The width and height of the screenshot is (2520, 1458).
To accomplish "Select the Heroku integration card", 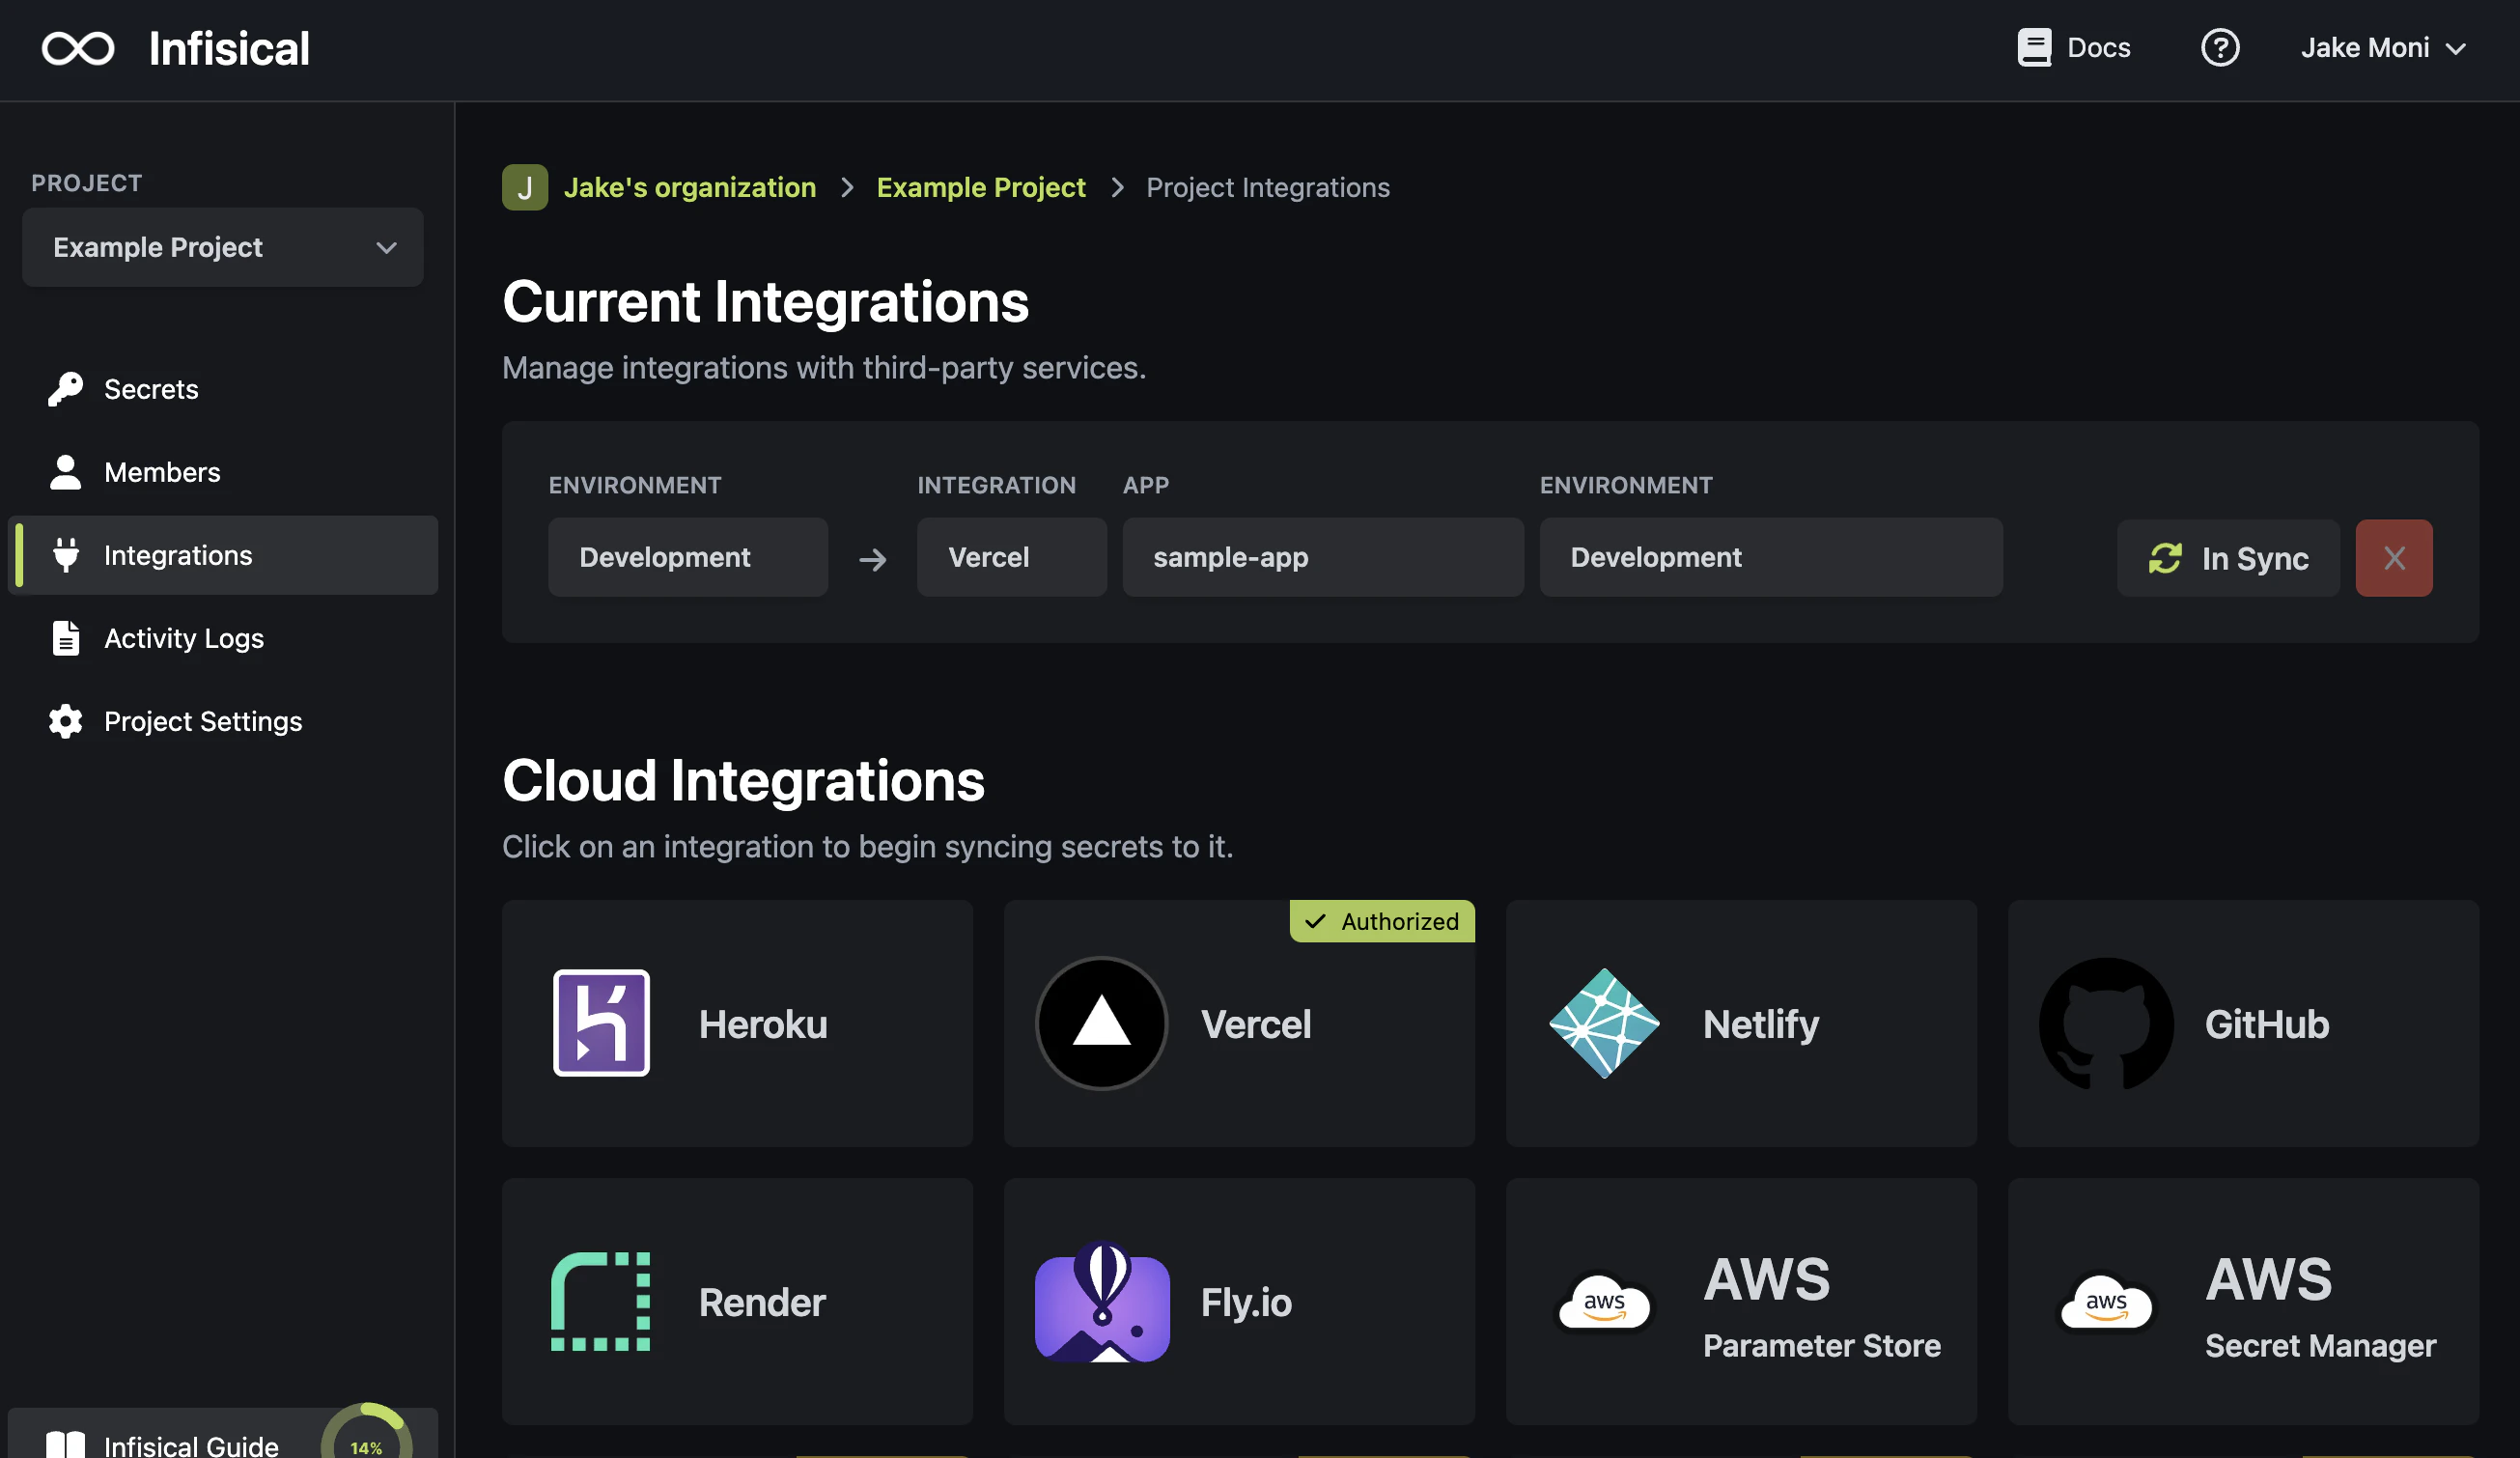I will (737, 1023).
